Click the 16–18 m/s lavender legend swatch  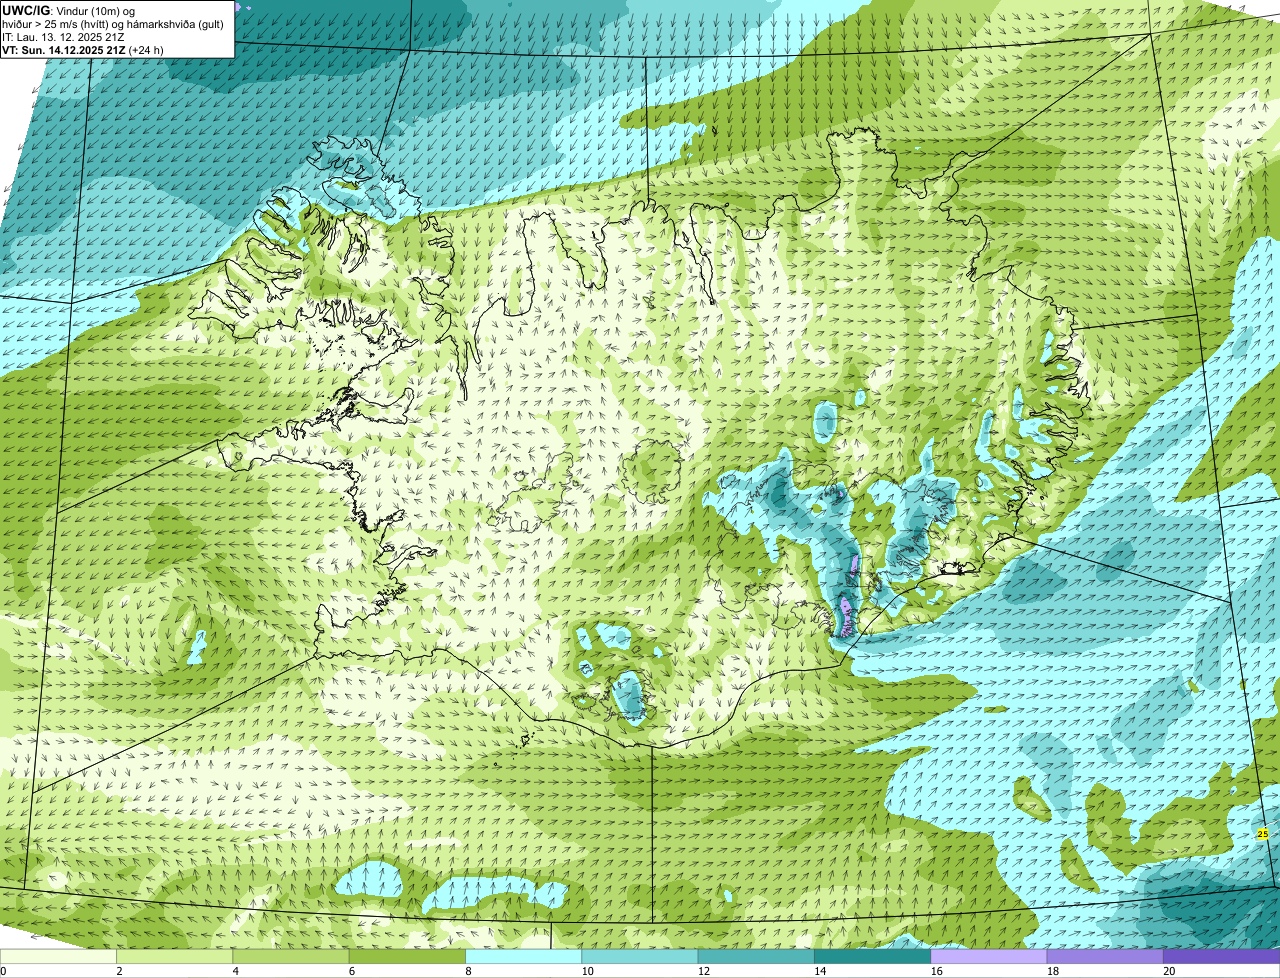(x=989, y=956)
